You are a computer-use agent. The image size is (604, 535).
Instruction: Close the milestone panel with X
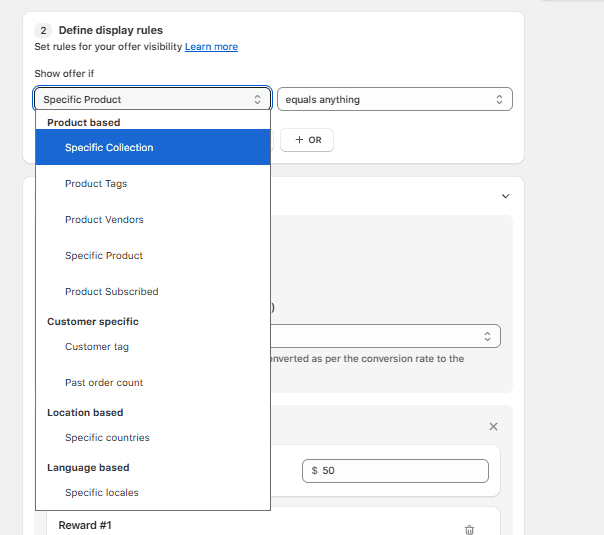pos(493,426)
